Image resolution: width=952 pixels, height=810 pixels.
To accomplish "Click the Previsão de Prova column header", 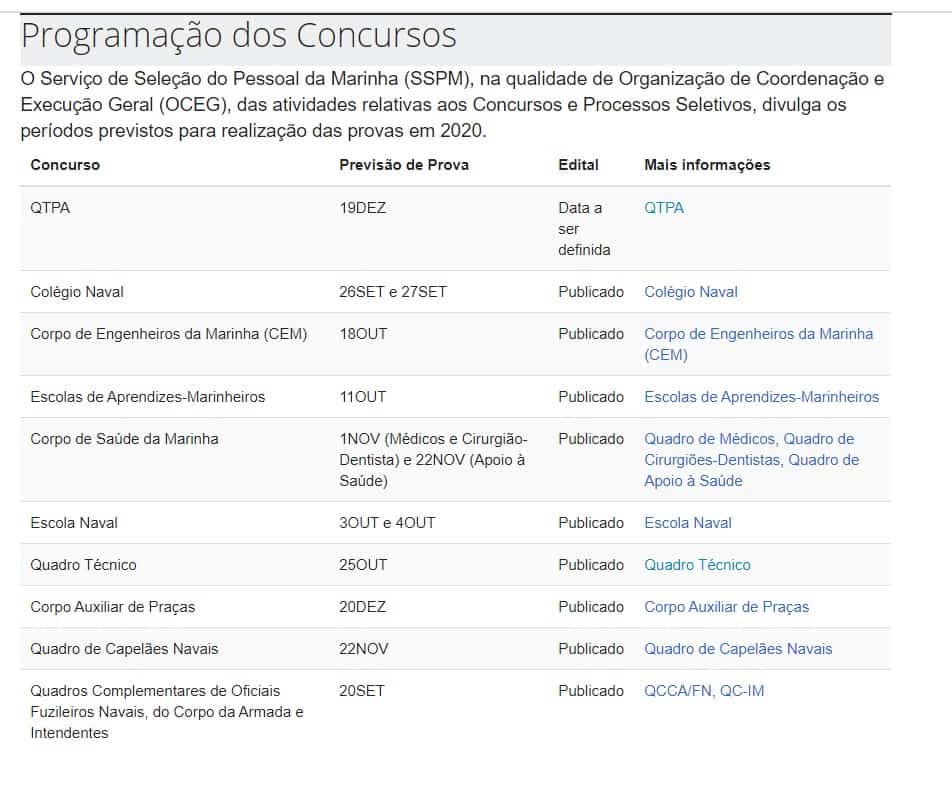I will coord(404,165).
